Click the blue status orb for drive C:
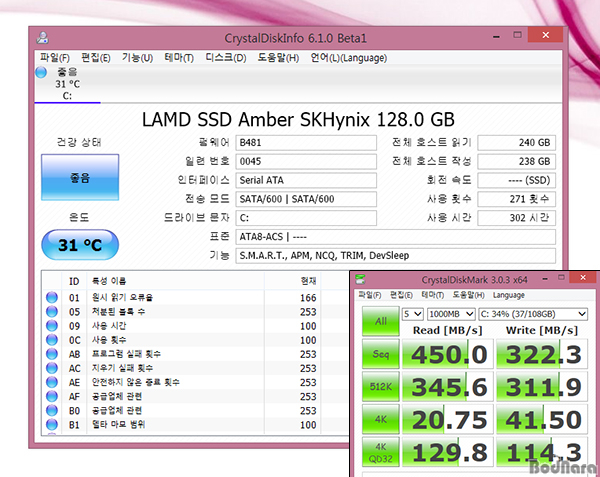The width and height of the screenshot is (600, 477). 41,72
